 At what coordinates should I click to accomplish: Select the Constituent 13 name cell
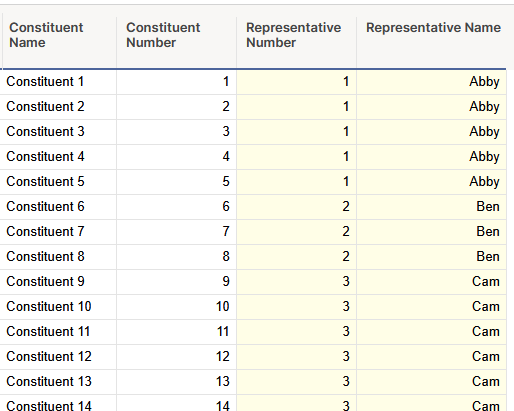click(58, 382)
